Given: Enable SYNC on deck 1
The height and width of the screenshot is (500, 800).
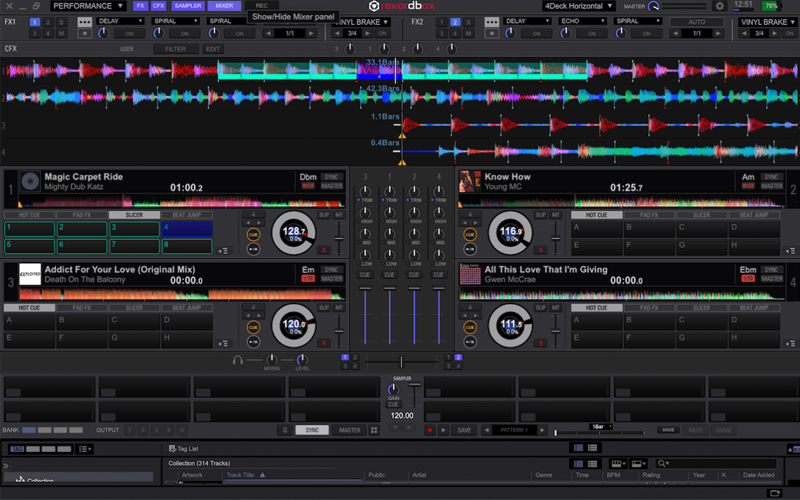Looking at the screenshot, I should tap(332, 177).
